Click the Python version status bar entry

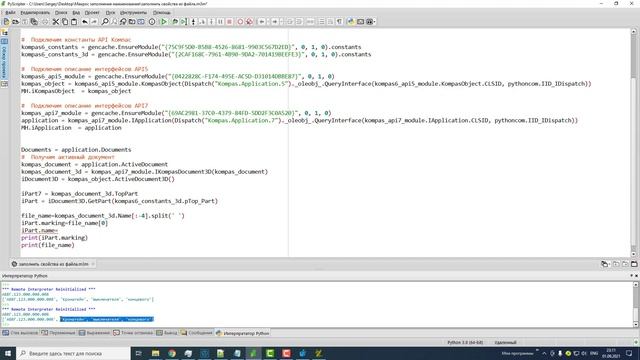click(465, 342)
